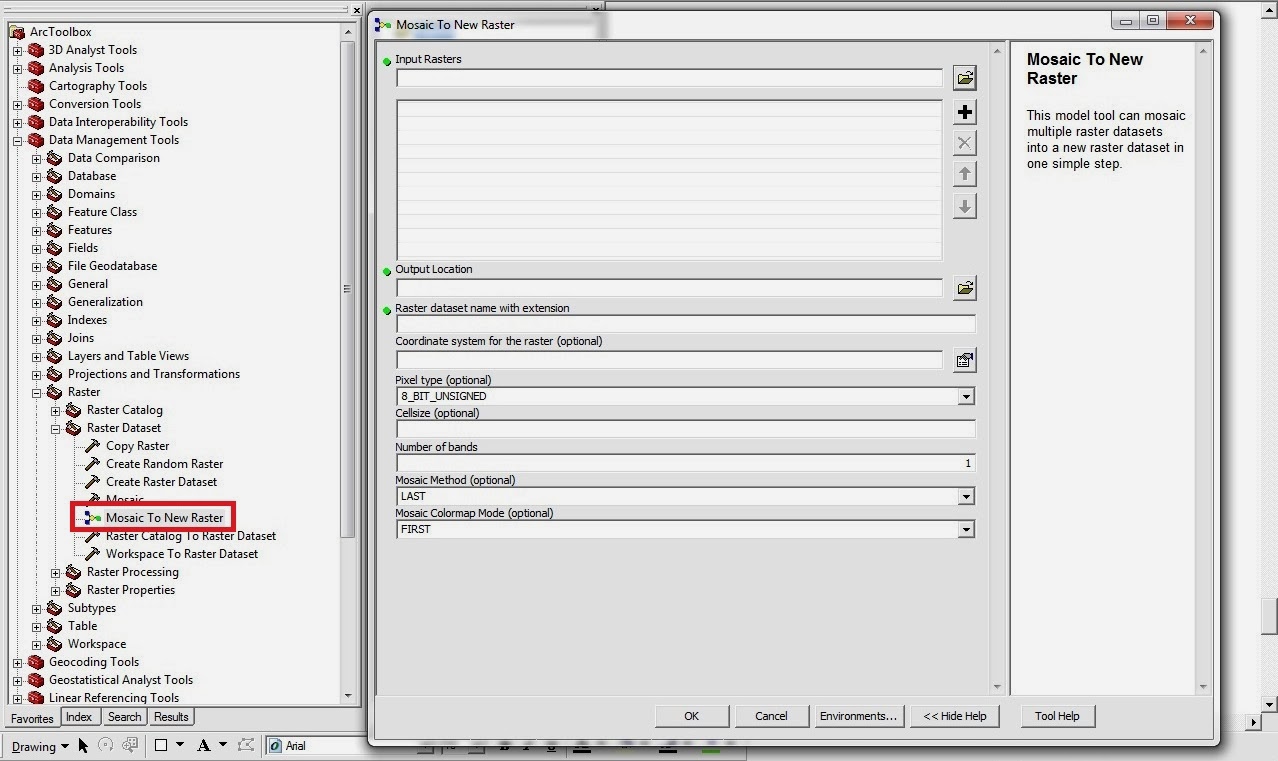Select Linear Referencing Tools entry
Image resolution: width=1278 pixels, height=761 pixels.
pos(114,698)
